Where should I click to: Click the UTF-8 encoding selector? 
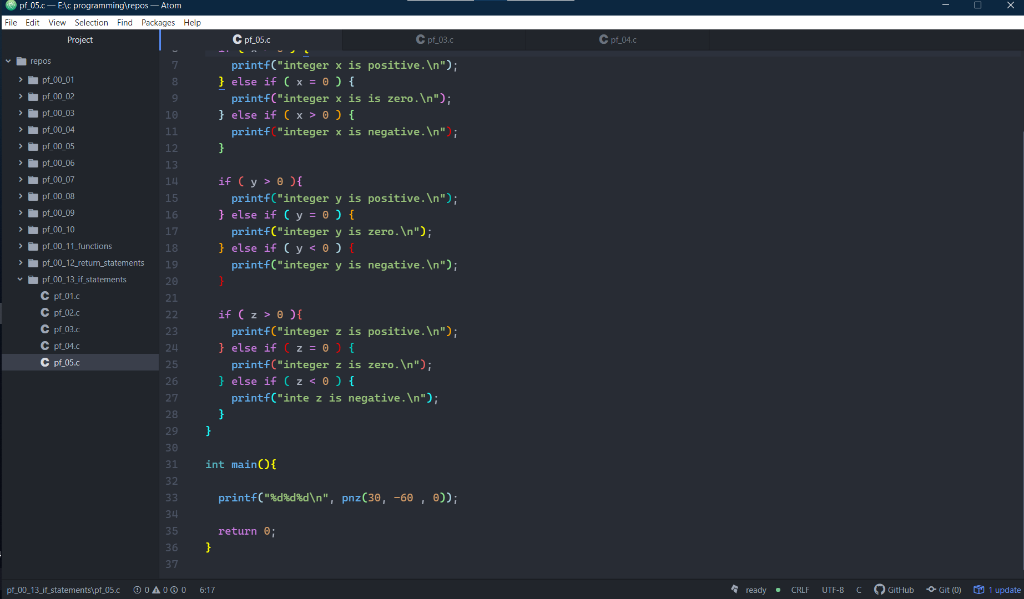click(x=832, y=590)
